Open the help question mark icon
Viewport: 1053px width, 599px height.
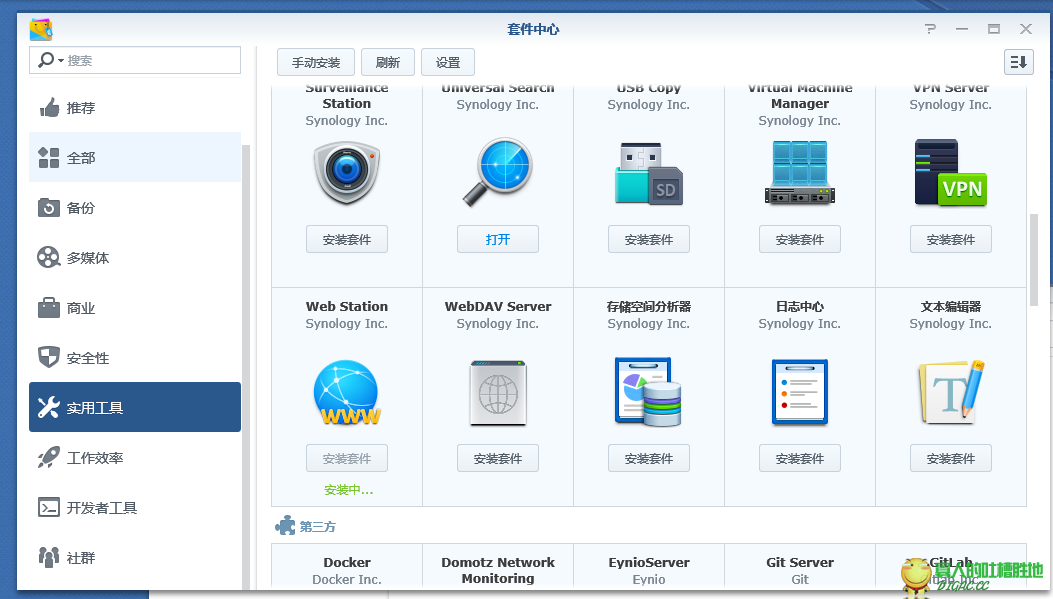(x=930, y=29)
